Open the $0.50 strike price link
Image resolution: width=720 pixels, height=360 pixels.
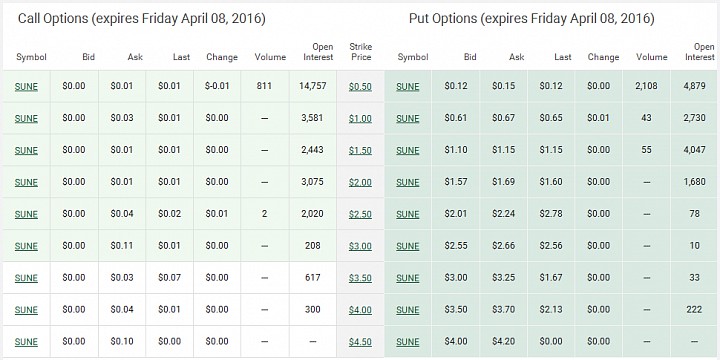pyautogui.click(x=360, y=87)
